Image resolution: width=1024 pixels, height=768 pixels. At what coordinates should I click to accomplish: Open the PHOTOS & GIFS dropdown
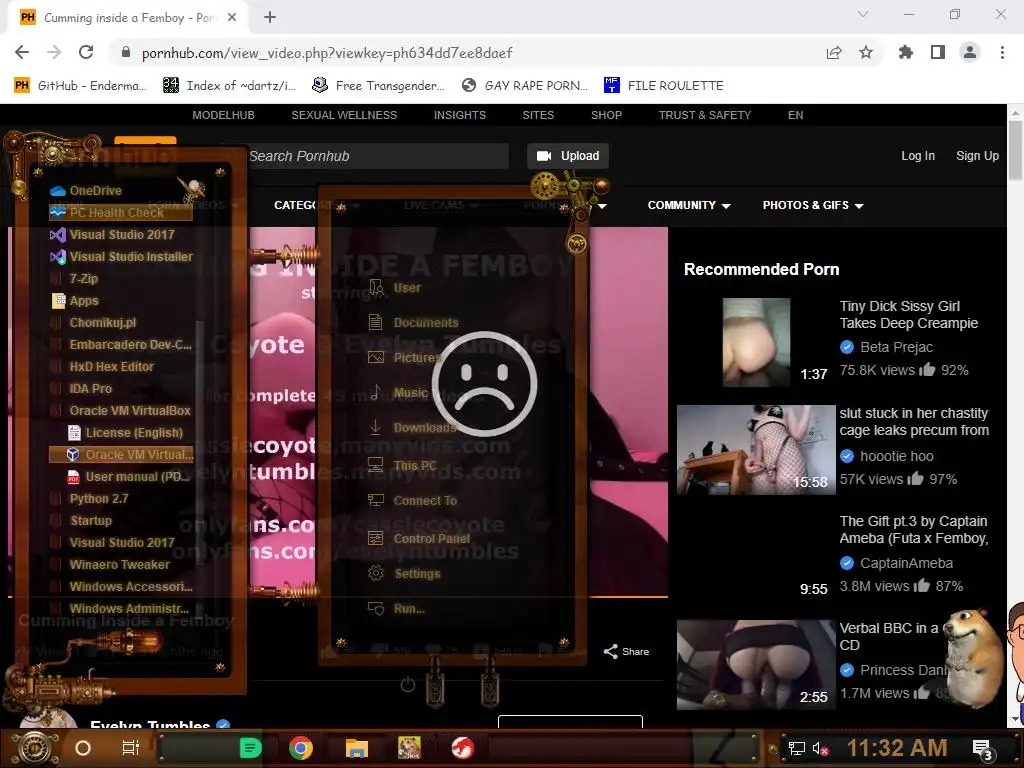point(812,205)
